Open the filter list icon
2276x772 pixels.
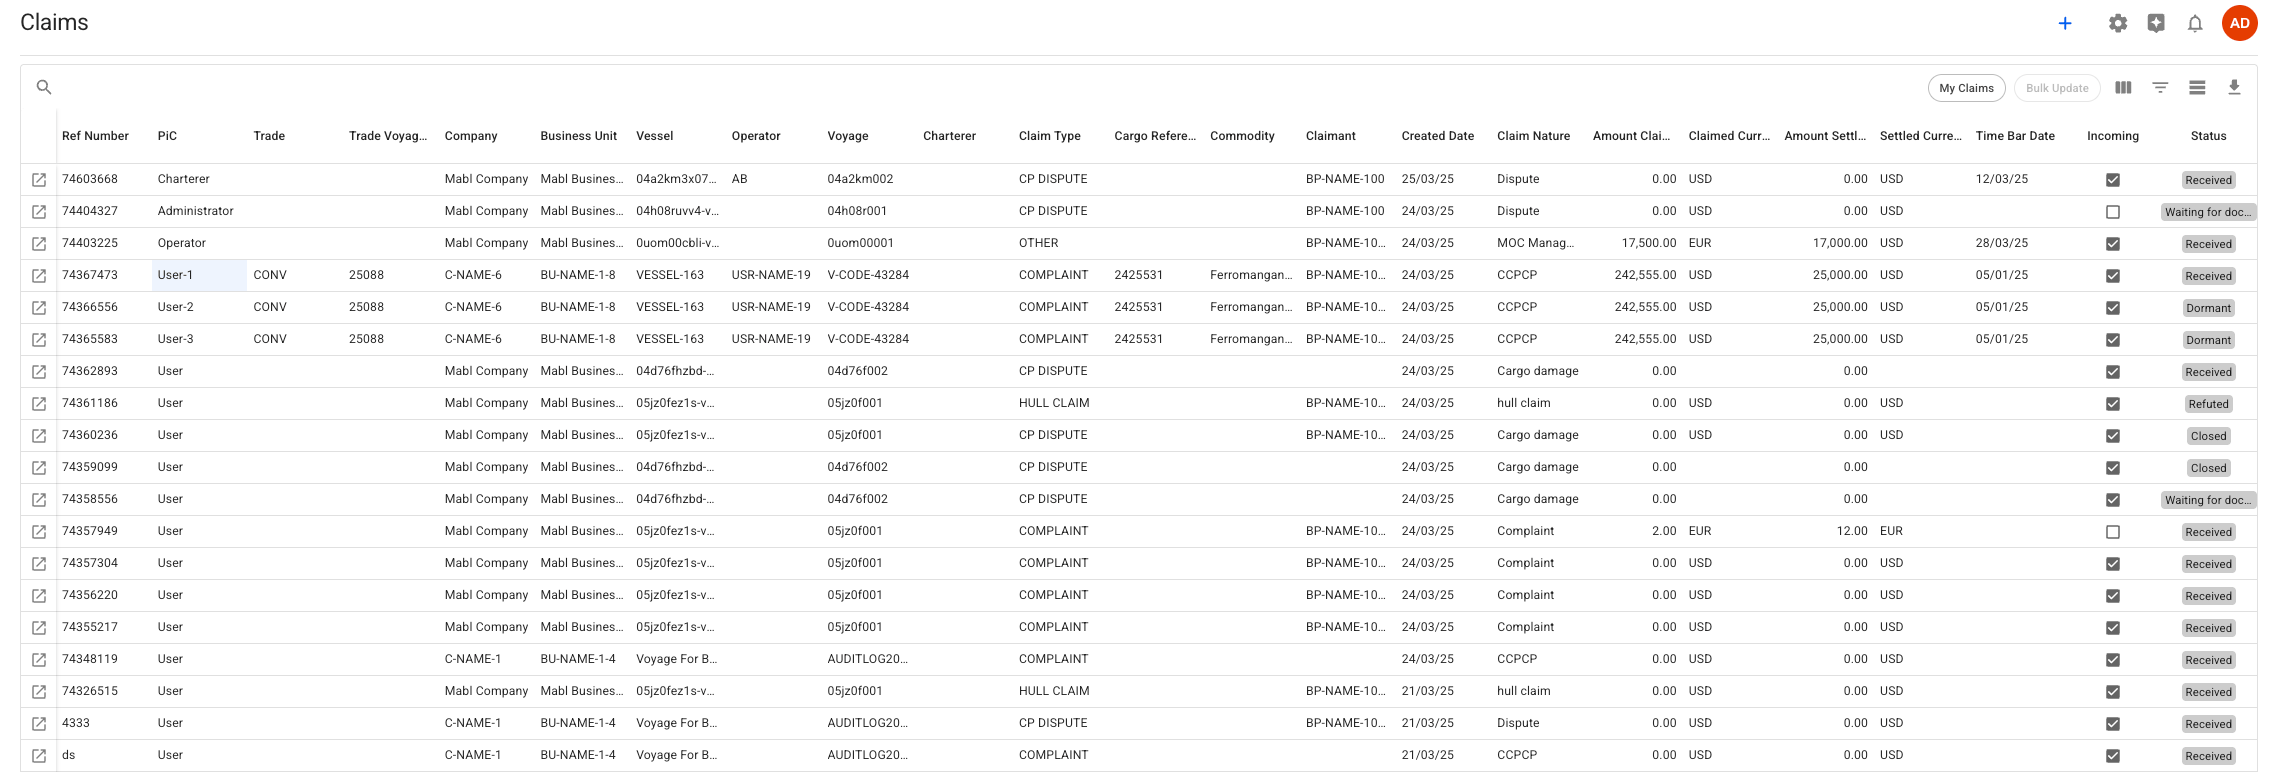click(2160, 88)
